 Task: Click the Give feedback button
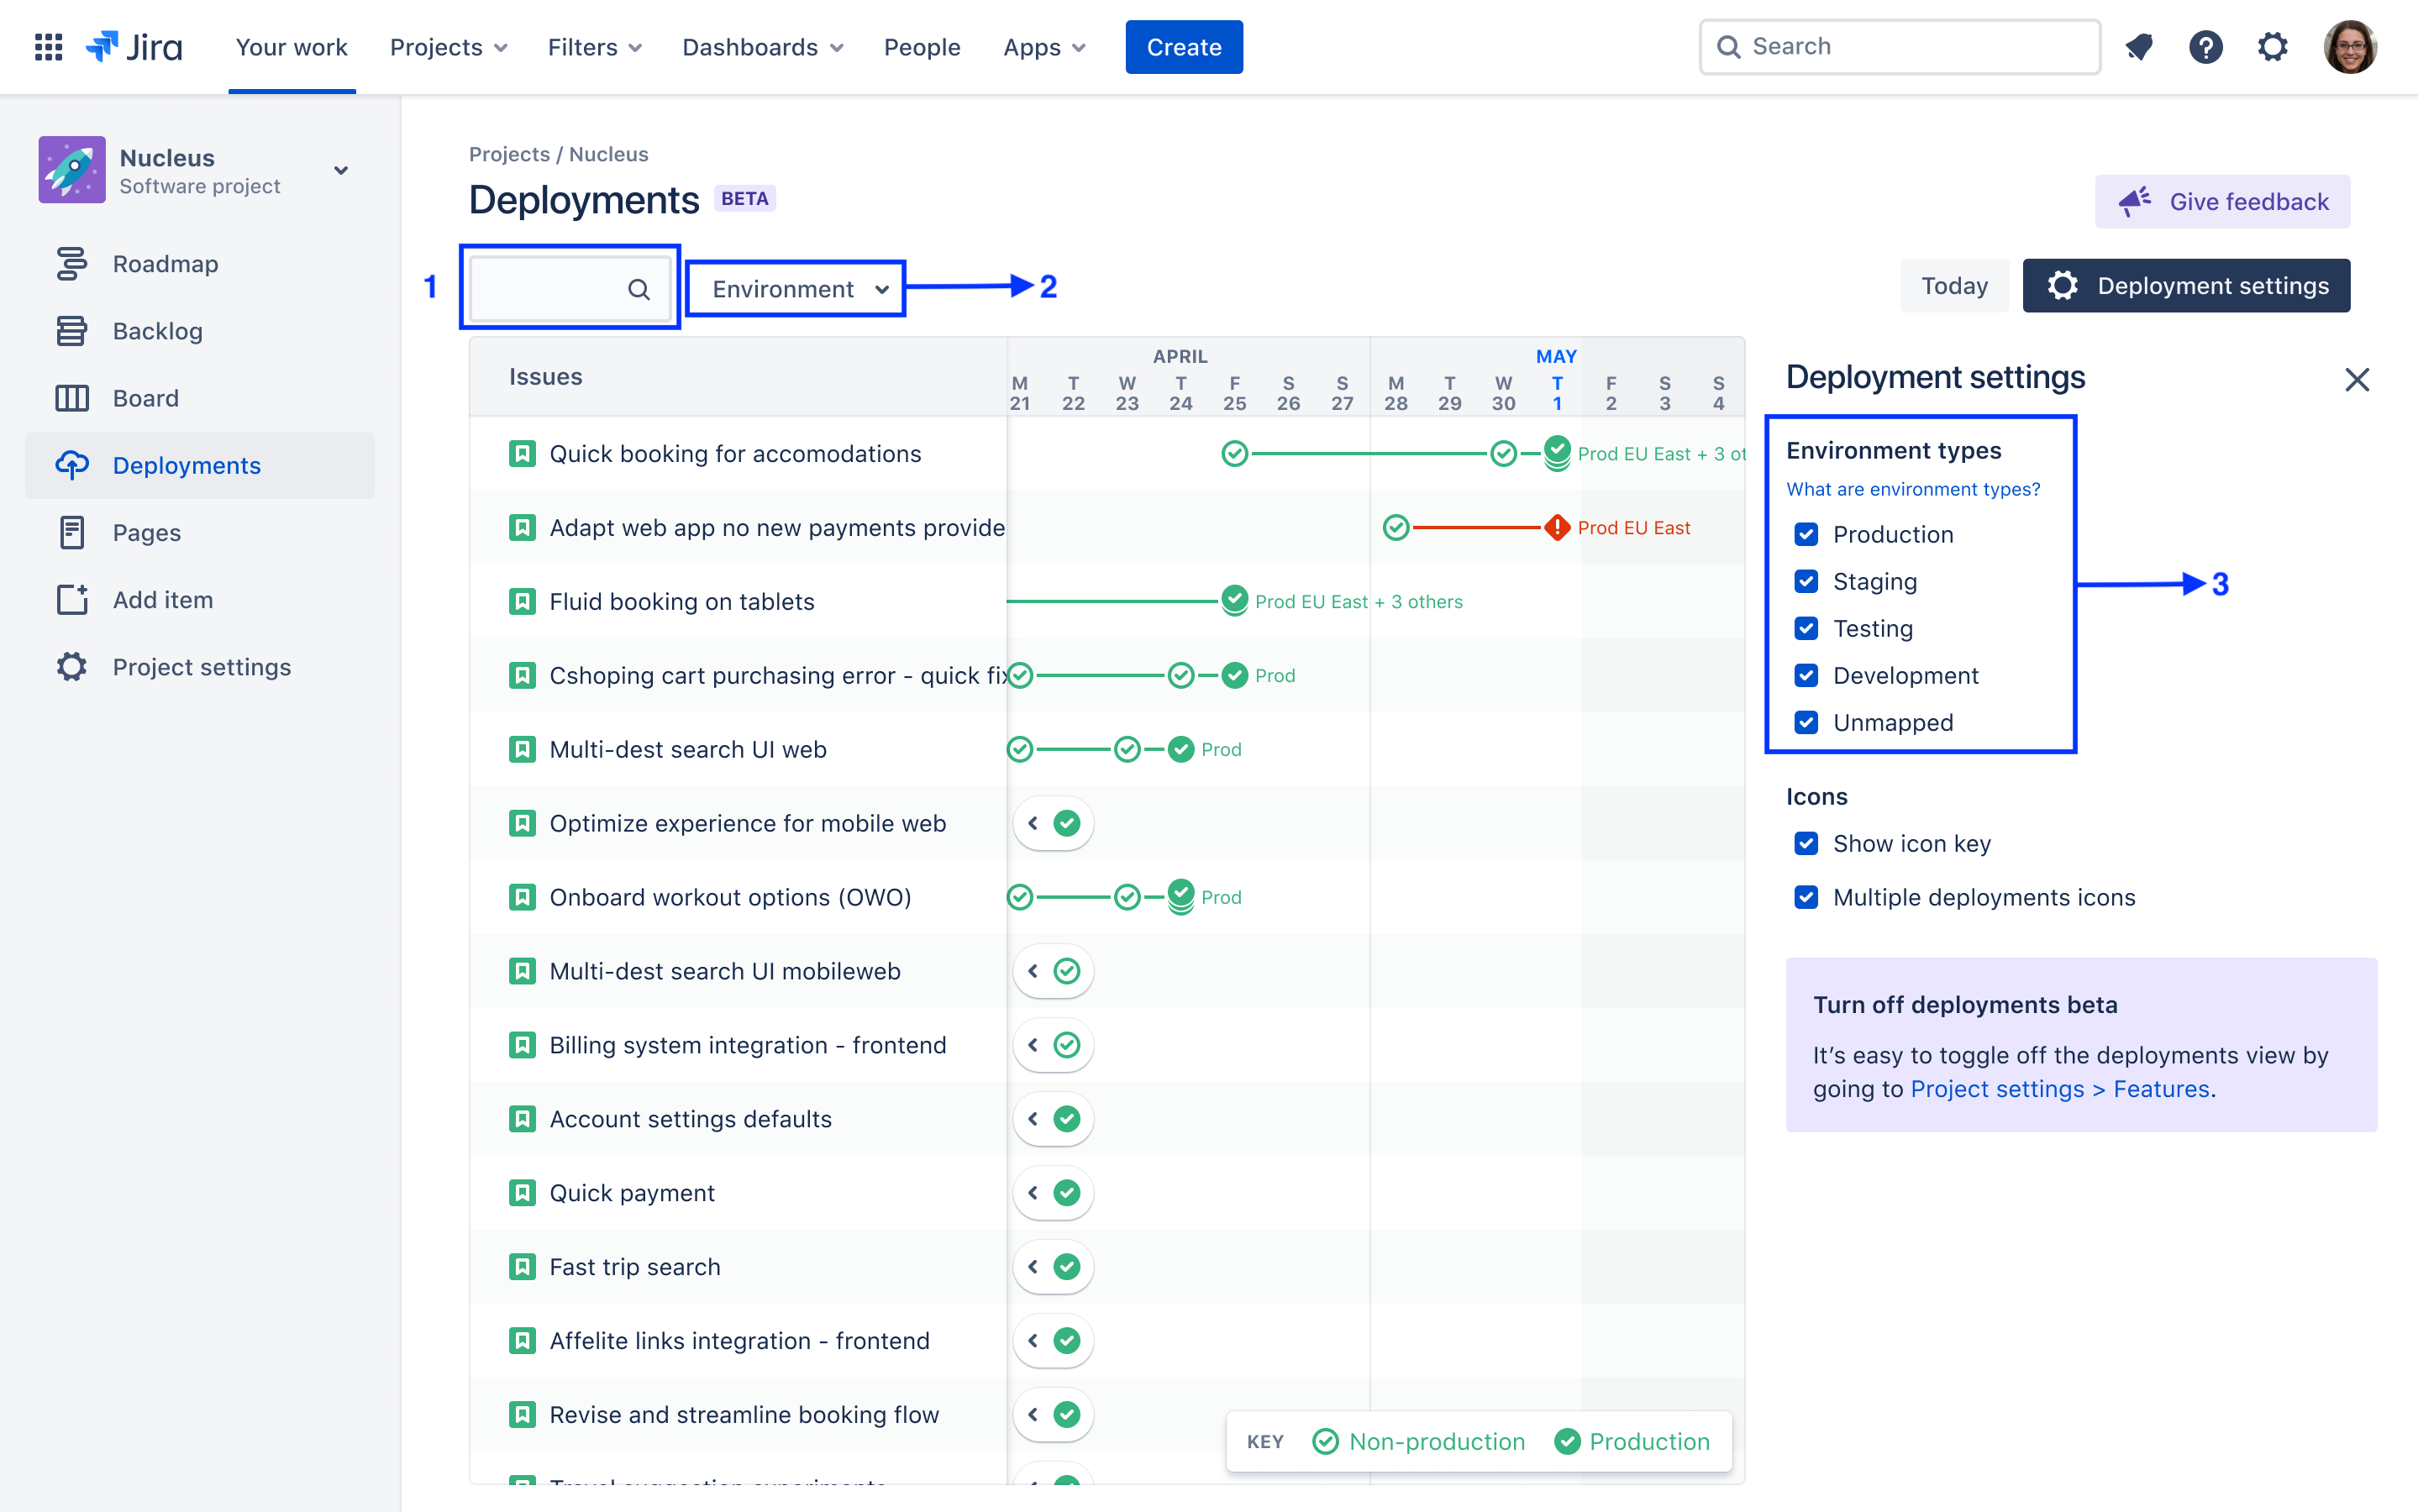click(x=2222, y=202)
